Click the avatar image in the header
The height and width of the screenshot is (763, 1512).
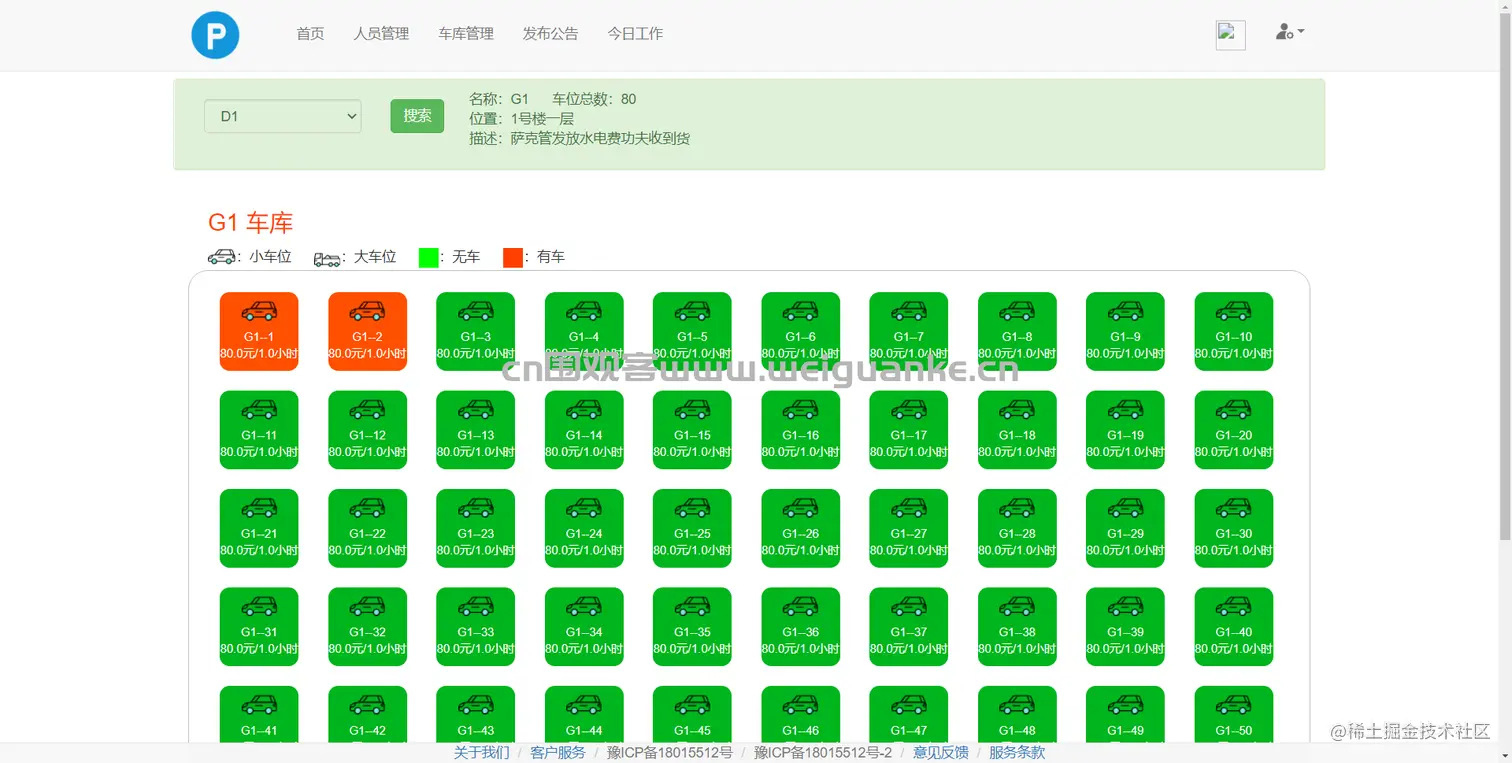point(1230,35)
